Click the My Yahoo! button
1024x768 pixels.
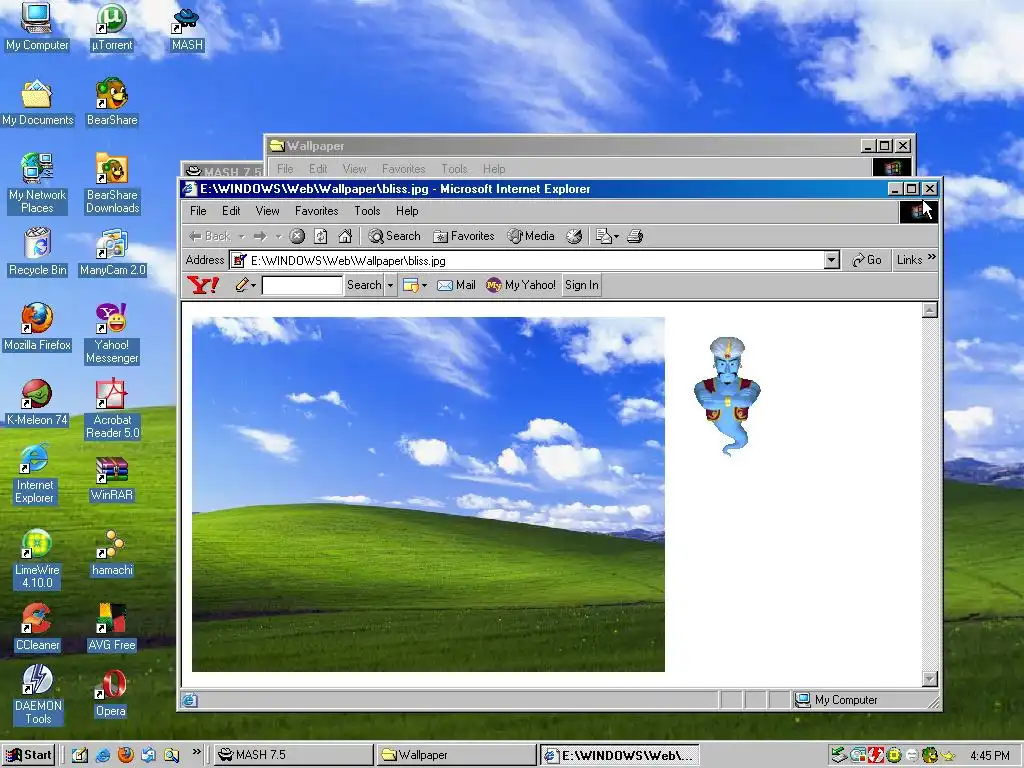(521, 285)
